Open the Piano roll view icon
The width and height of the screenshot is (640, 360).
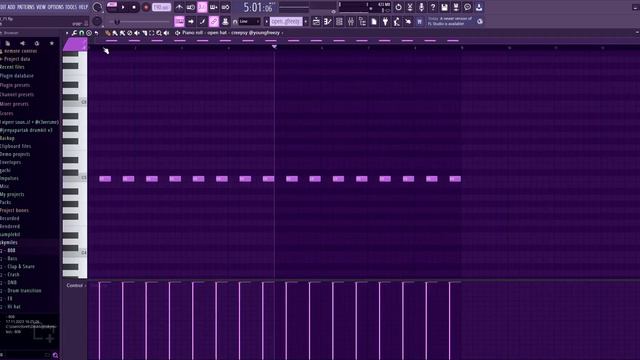click(x=328, y=21)
